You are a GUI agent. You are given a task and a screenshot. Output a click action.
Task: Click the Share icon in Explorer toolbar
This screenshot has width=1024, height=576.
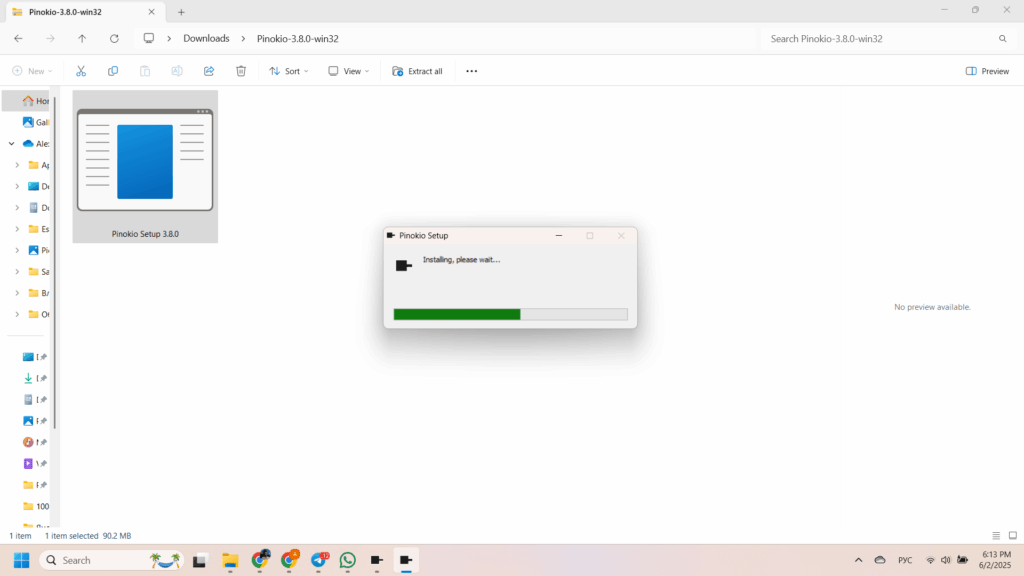209,71
